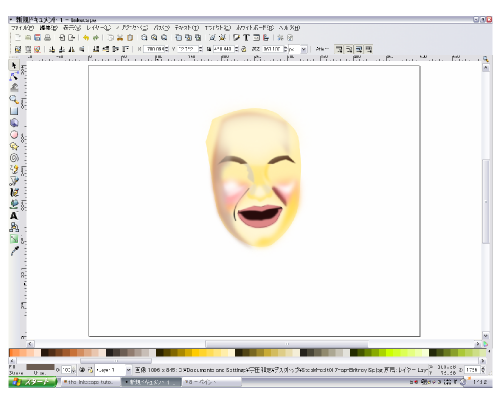The width and height of the screenshot is (500, 400).
Task: Click the X position field stepper
Action: [167, 49]
